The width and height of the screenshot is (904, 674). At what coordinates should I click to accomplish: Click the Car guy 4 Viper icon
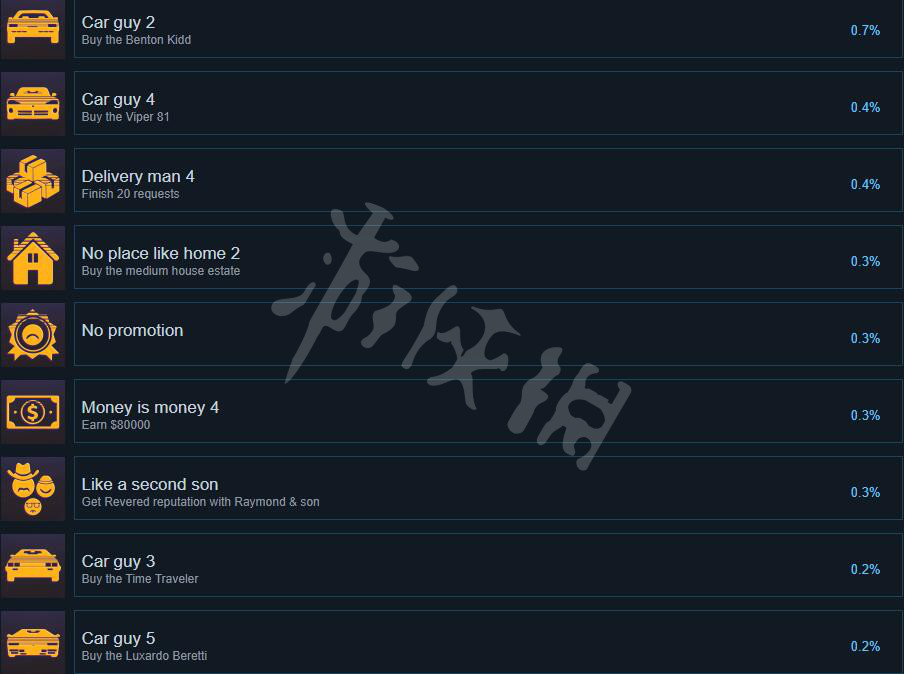coord(33,104)
